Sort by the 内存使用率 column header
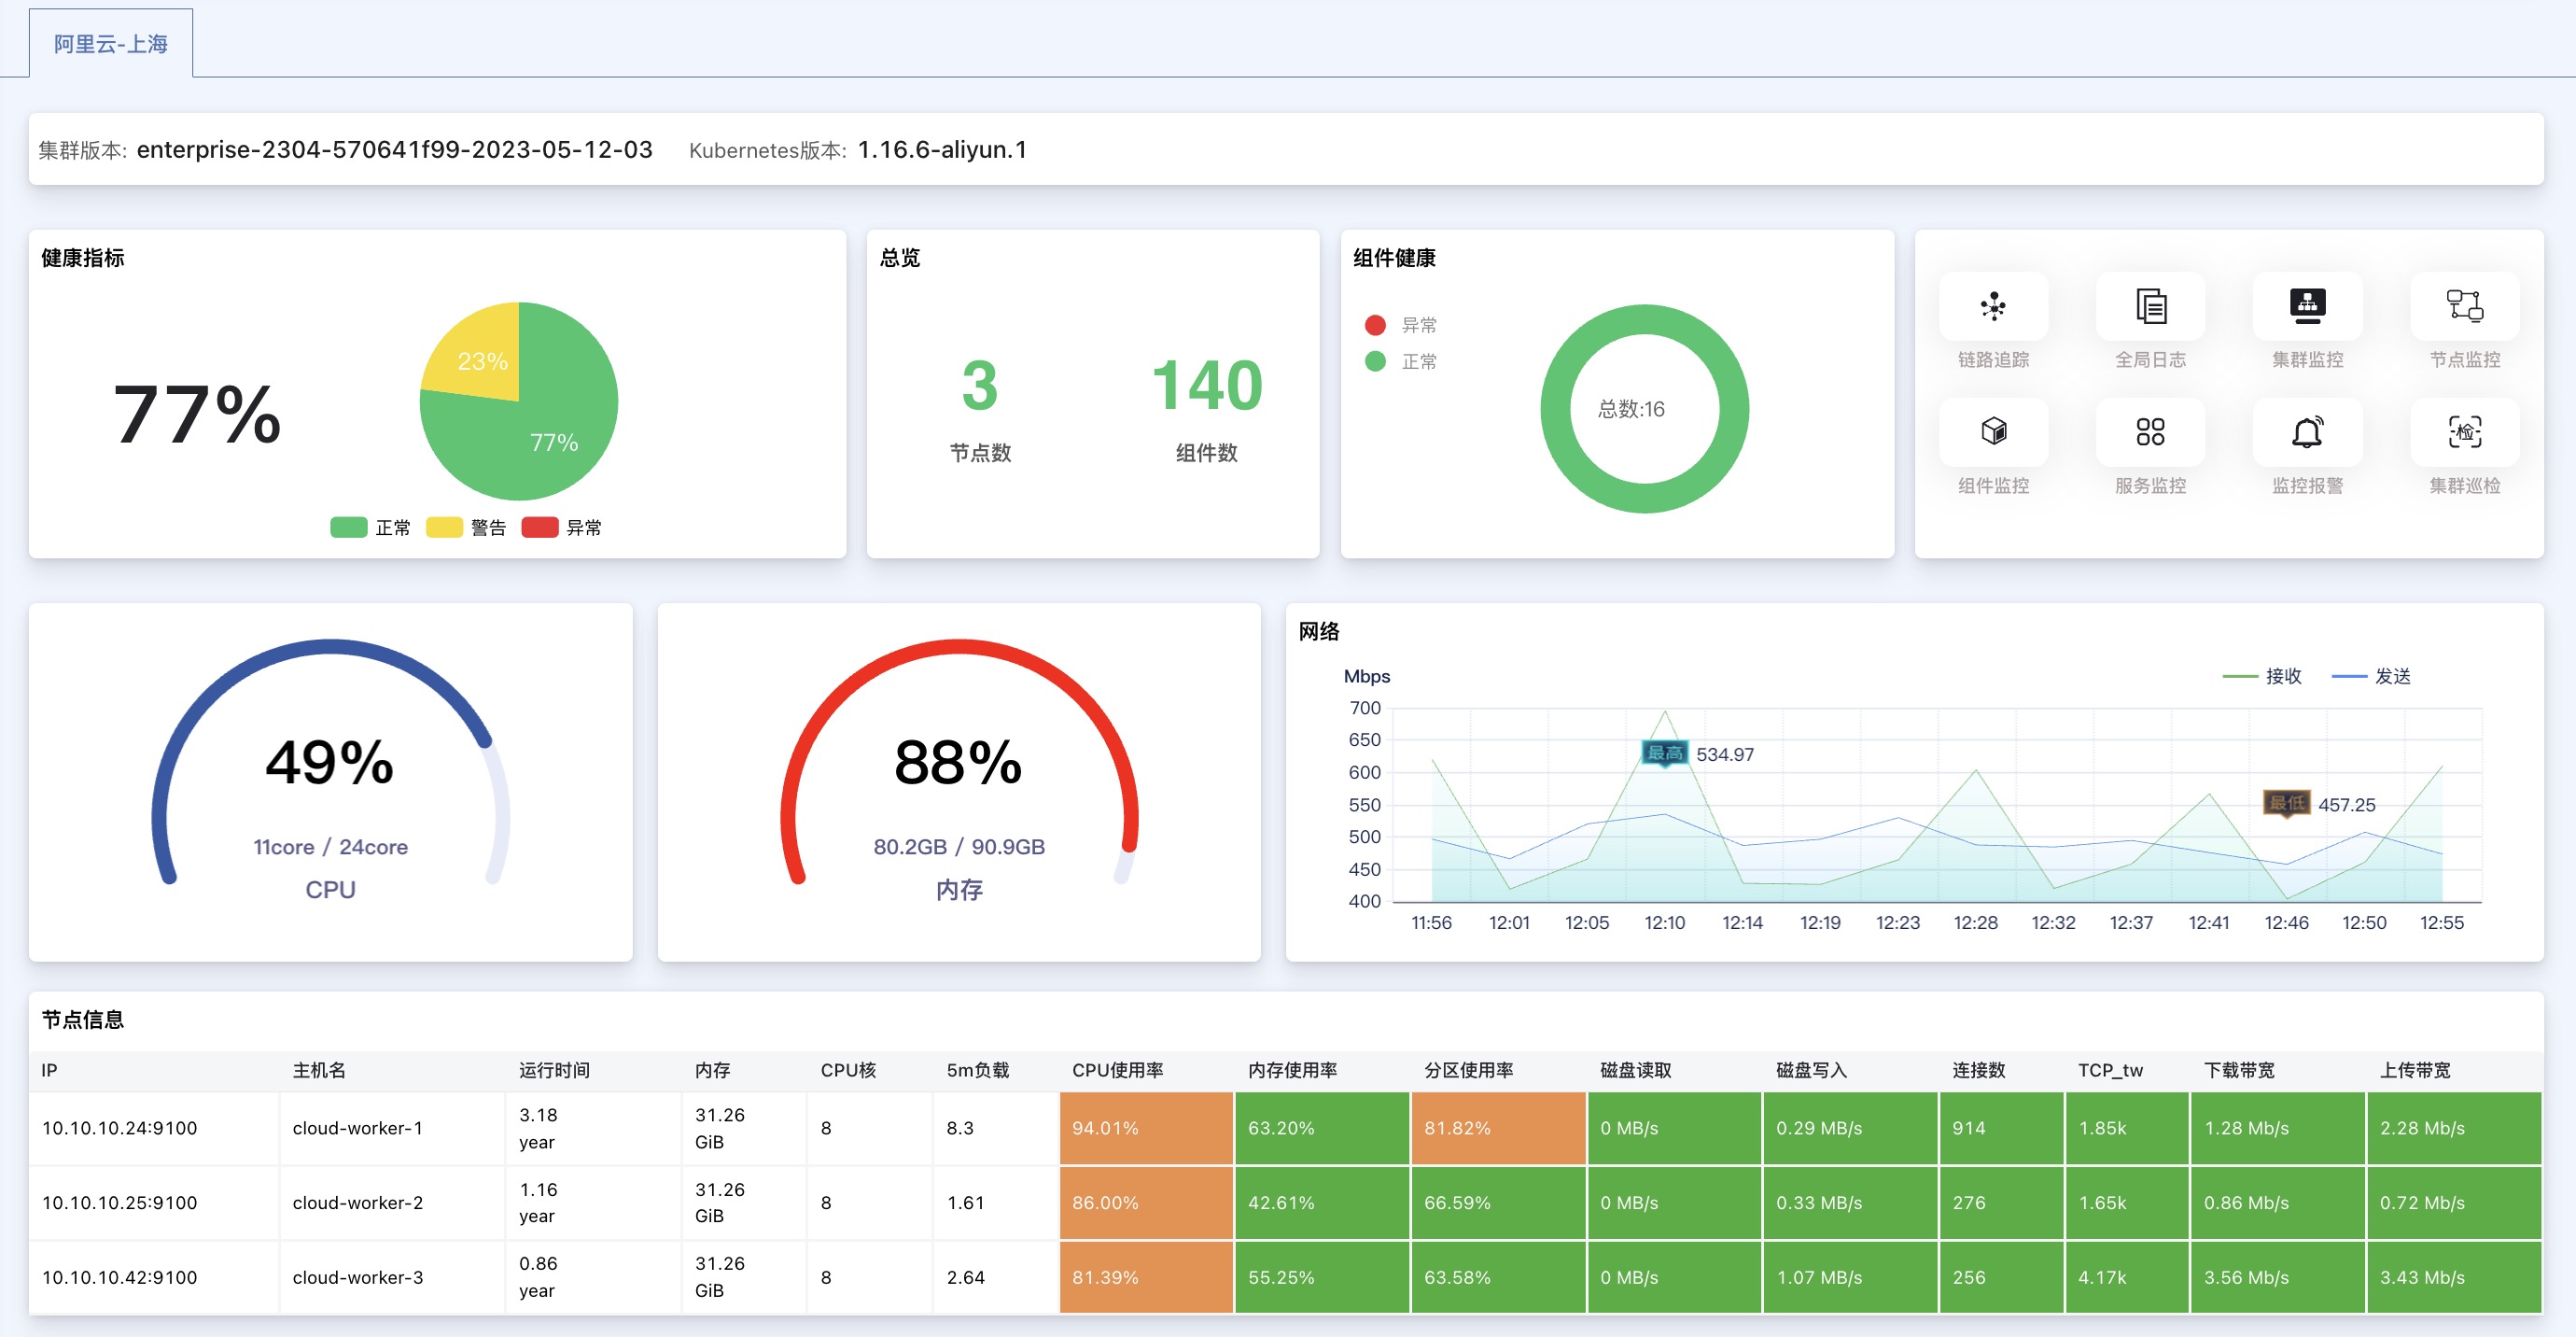 tap(1292, 1070)
